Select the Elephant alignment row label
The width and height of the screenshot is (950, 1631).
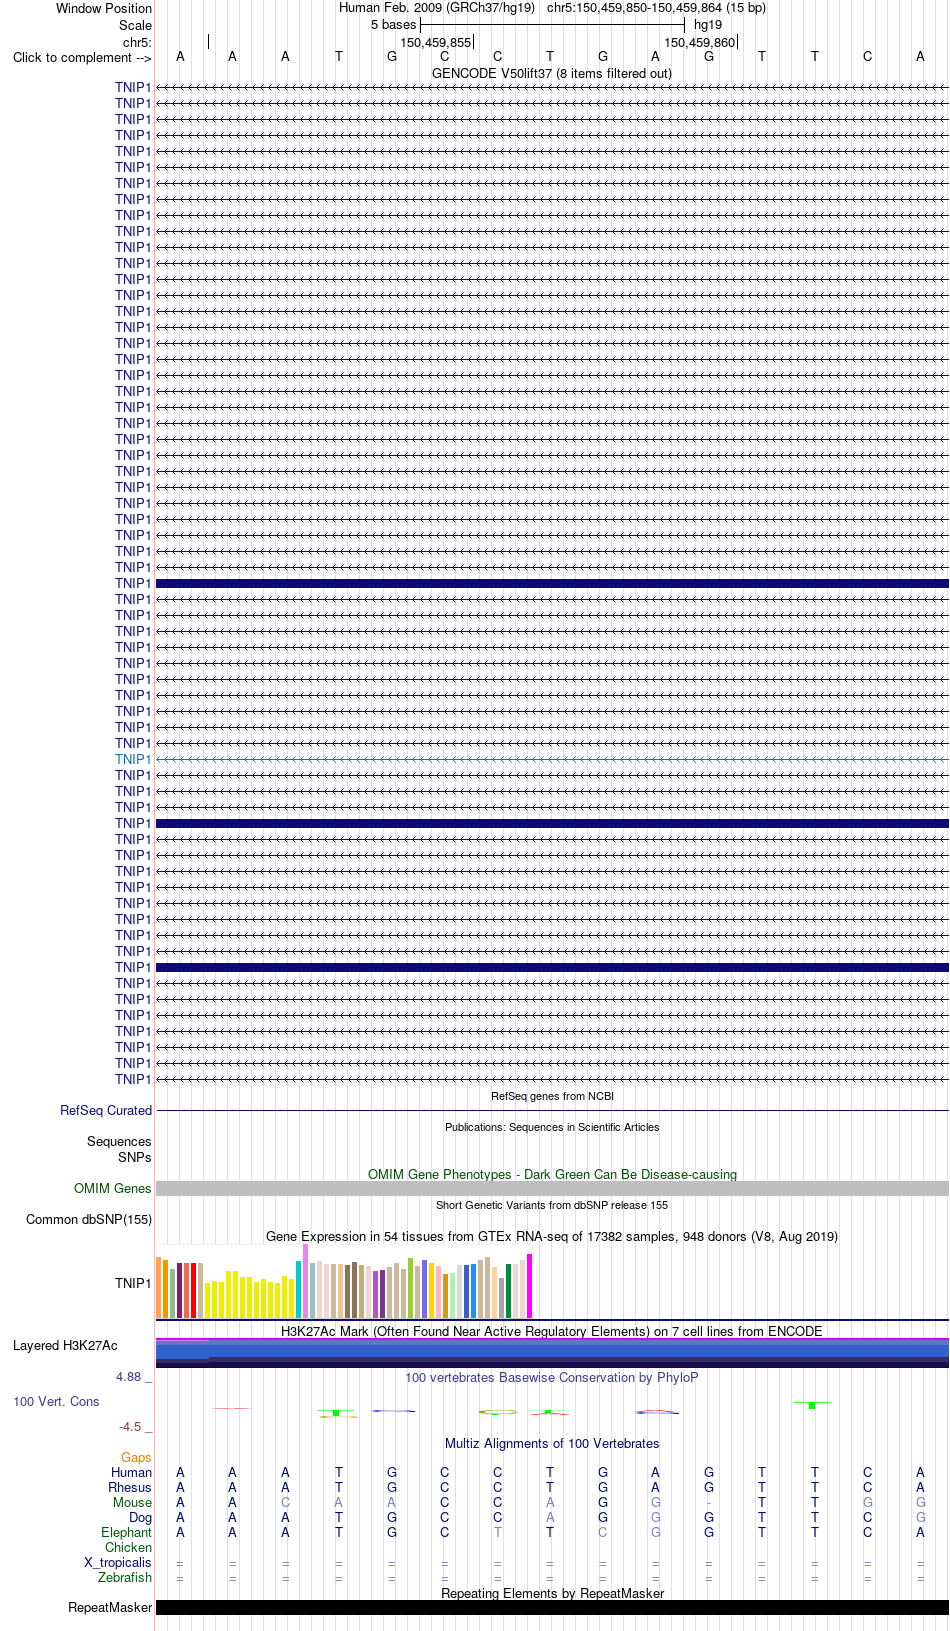[127, 1532]
